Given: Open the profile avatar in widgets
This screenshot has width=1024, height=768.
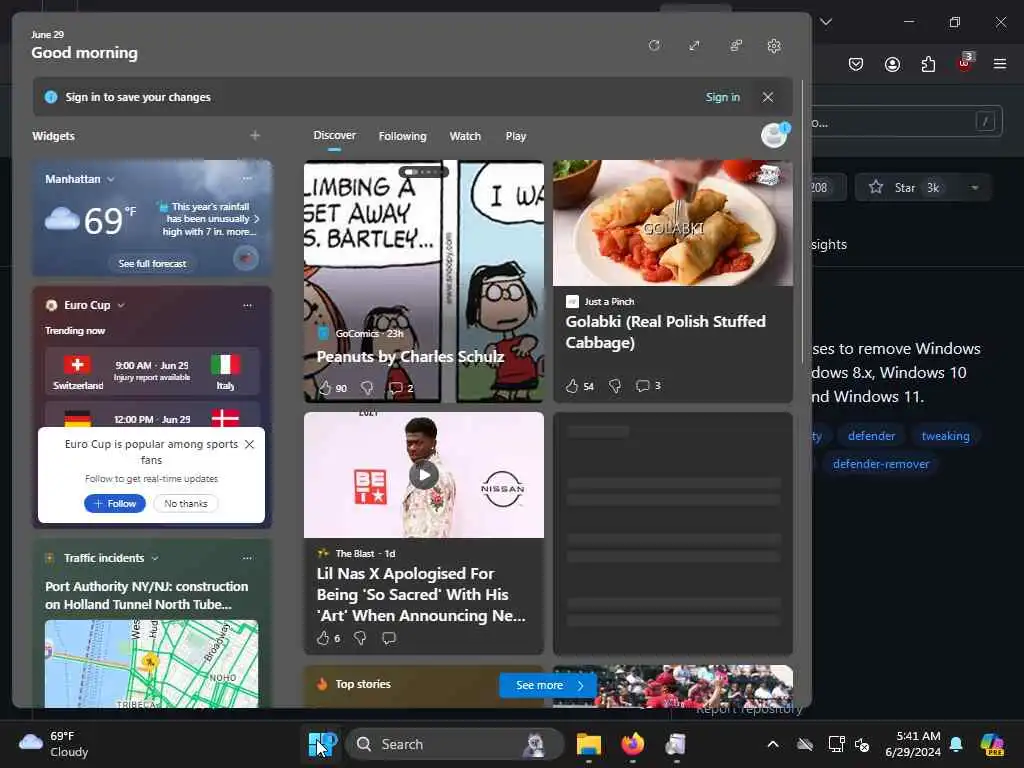Looking at the screenshot, I should 775,135.
